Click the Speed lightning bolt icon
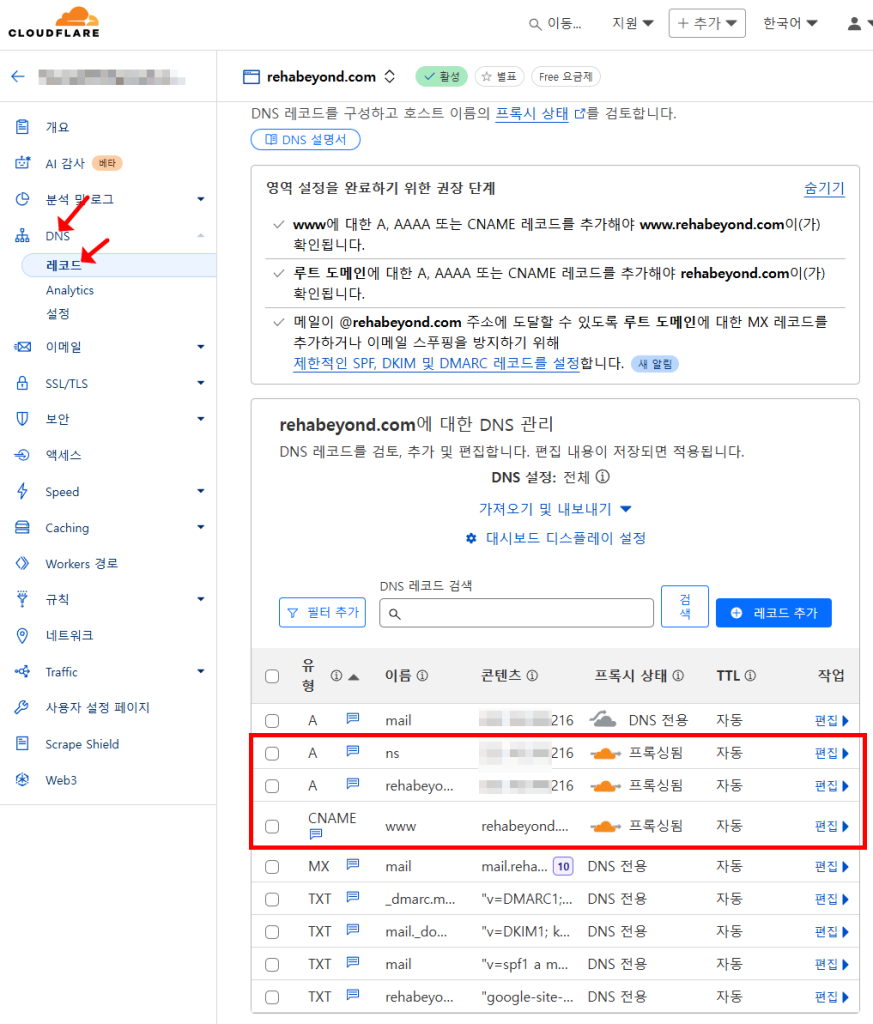This screenshot has width=873, height=1024. pos(22,491)
